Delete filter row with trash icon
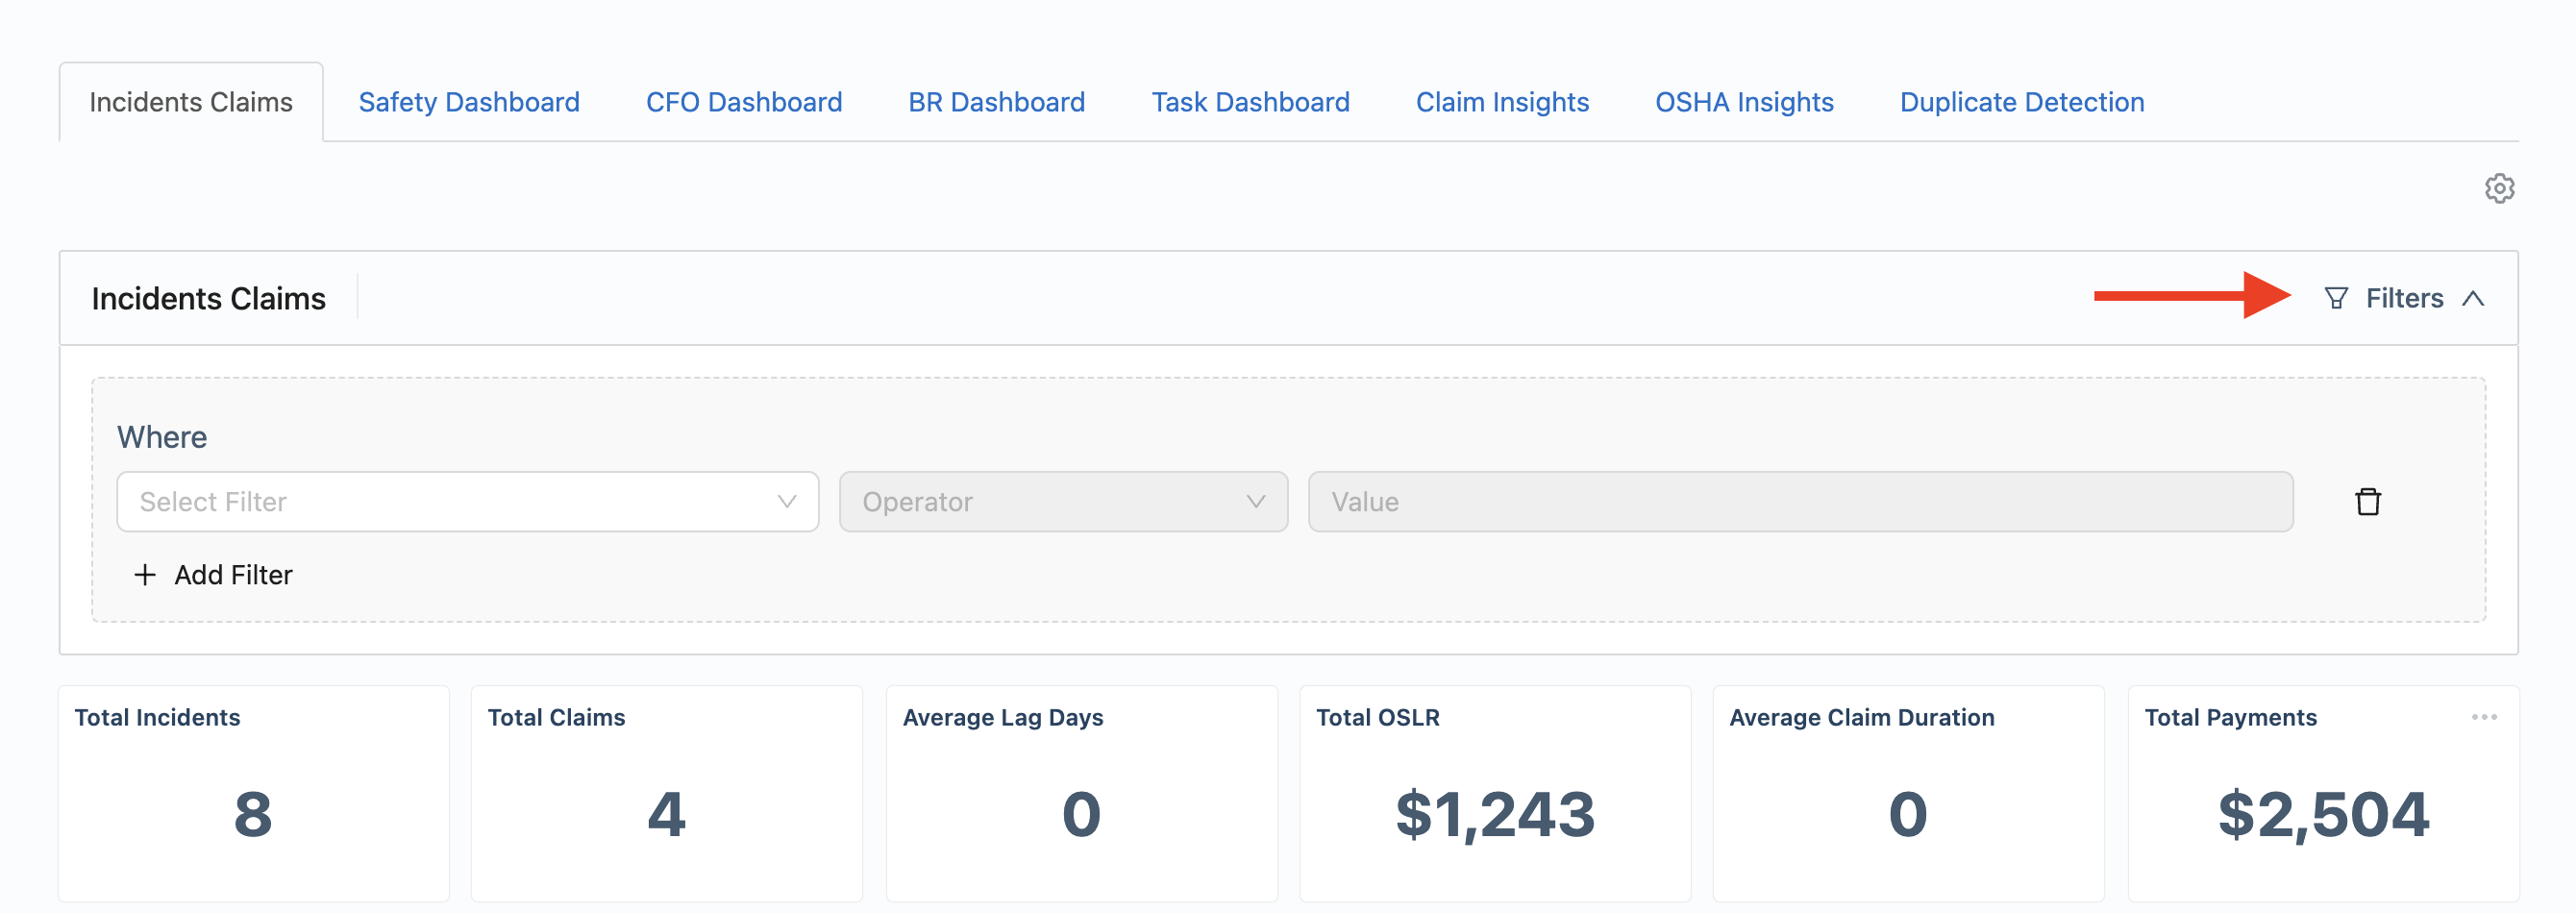 pos(2367,501)
